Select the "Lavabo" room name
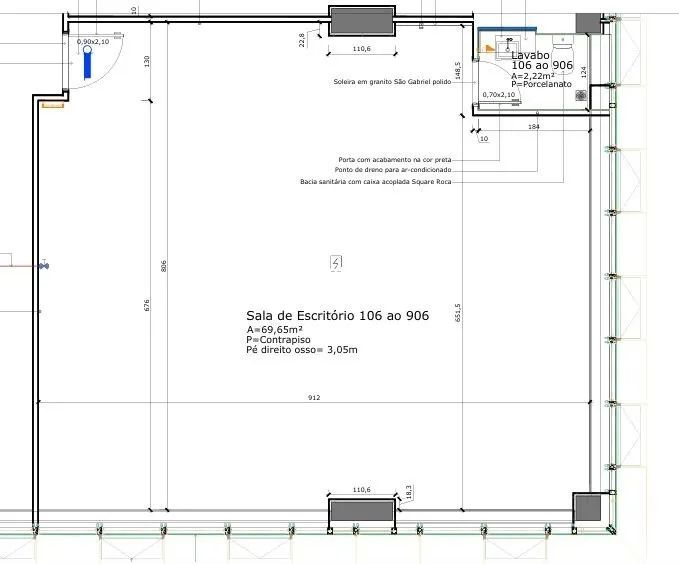 (x=530, y=55)
